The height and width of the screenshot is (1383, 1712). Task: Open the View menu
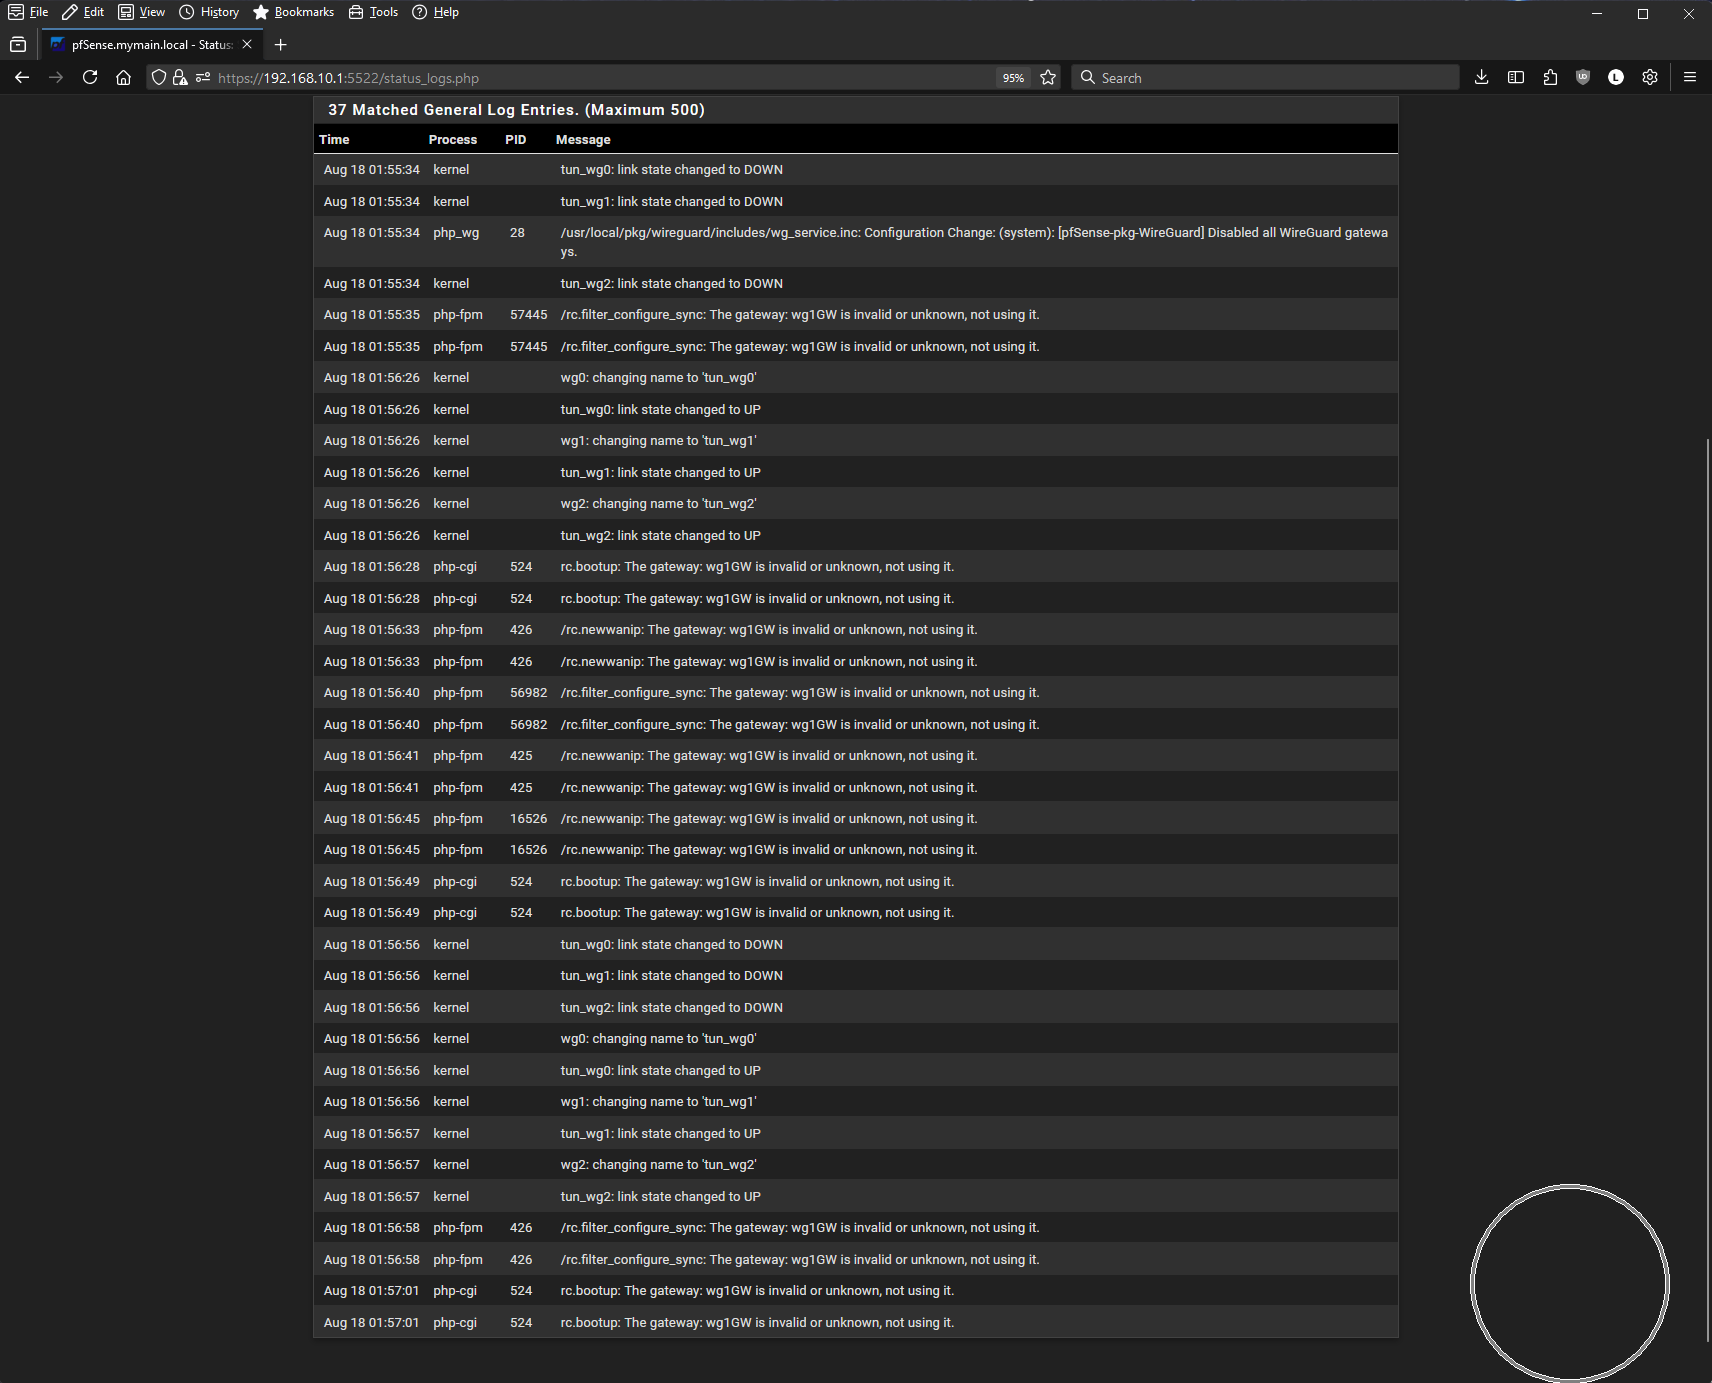pos(141,12)
